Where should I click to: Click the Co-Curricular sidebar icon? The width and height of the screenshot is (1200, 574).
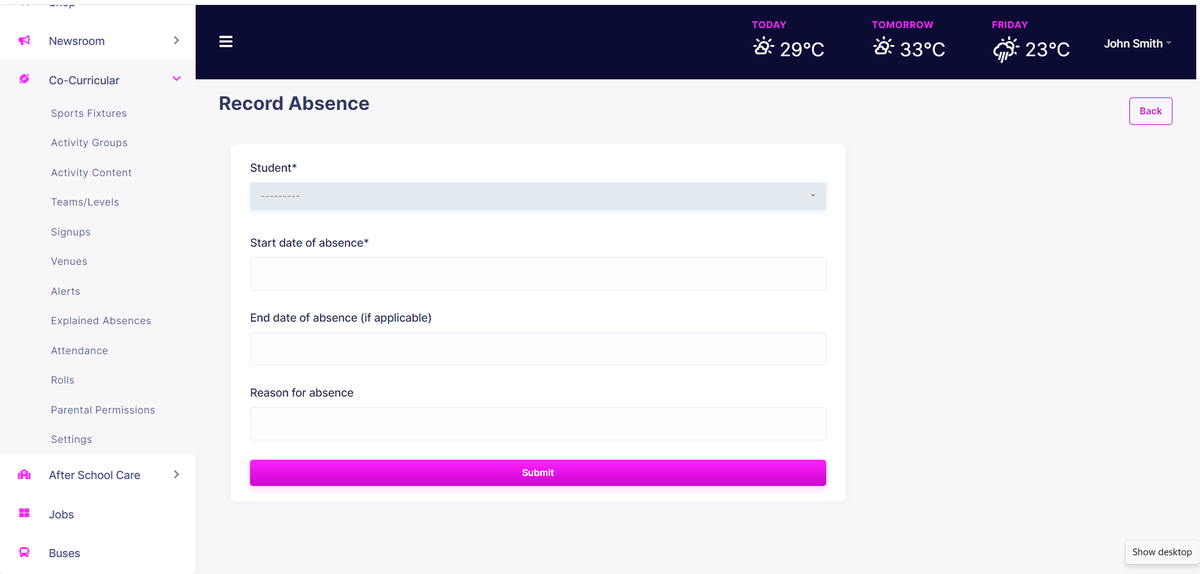(x=25, y=80)
